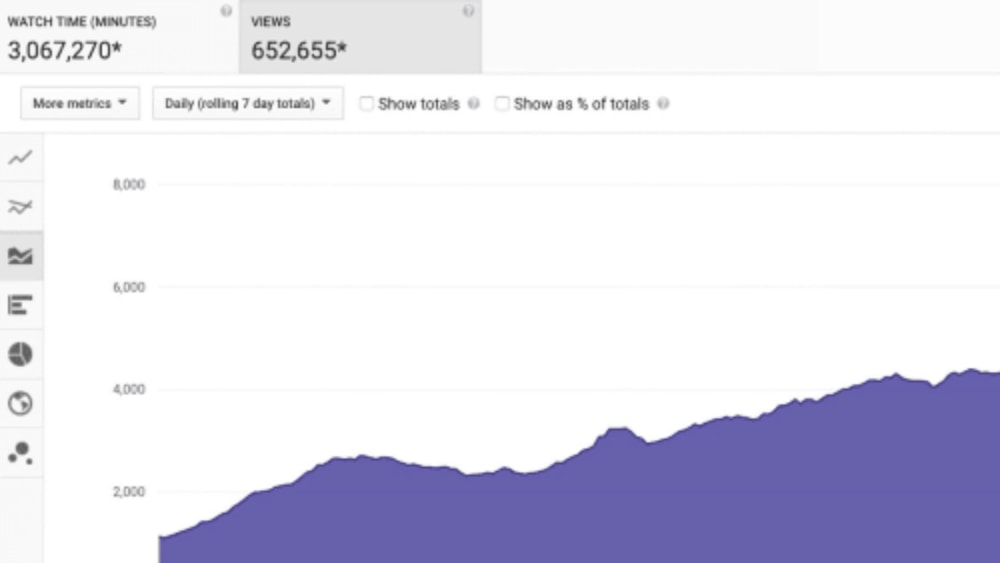
Task: Click the 652,655 views value
Action: point(298,50)
